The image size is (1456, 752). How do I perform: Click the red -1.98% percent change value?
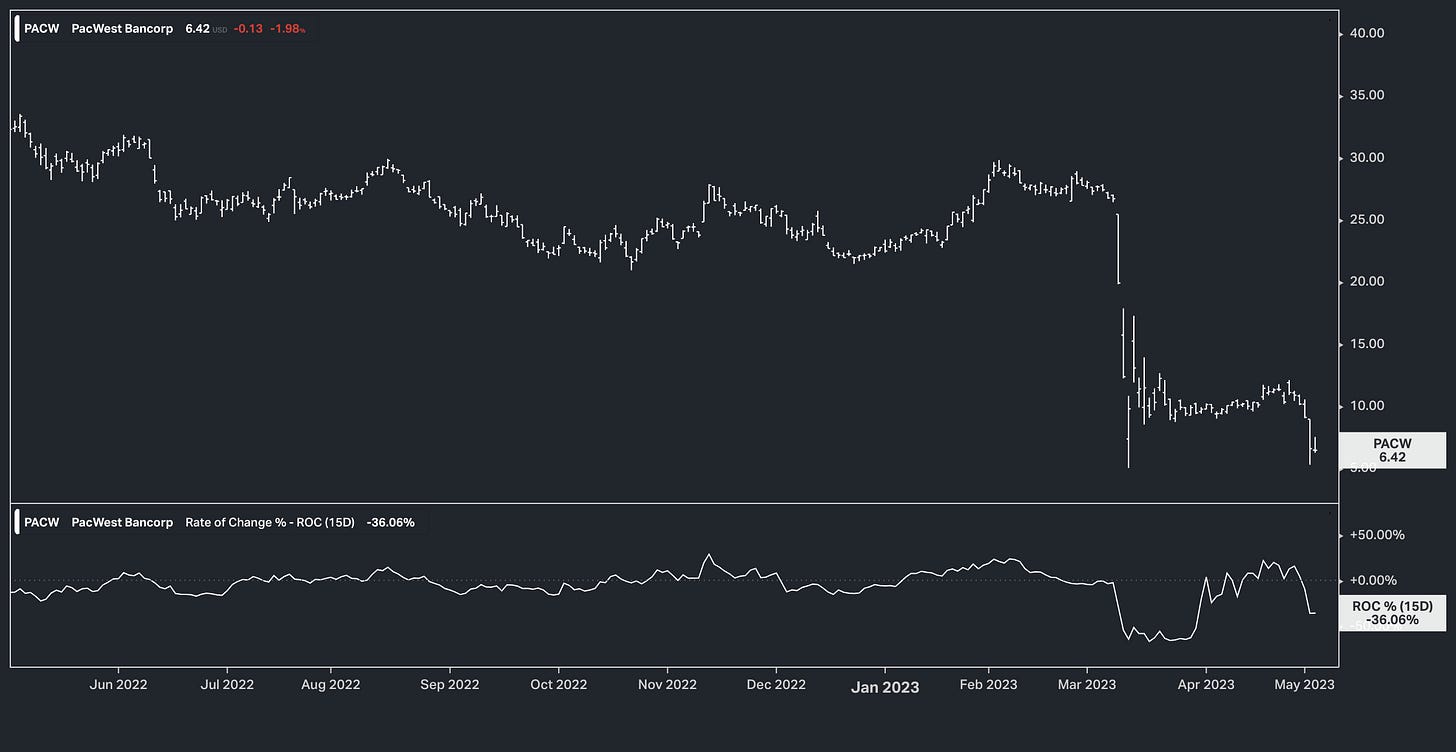pos(288,29)
